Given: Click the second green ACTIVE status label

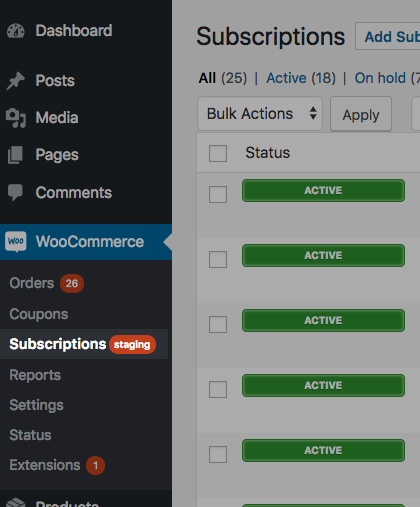Looking at the screenshot, I should coord(323,256).
